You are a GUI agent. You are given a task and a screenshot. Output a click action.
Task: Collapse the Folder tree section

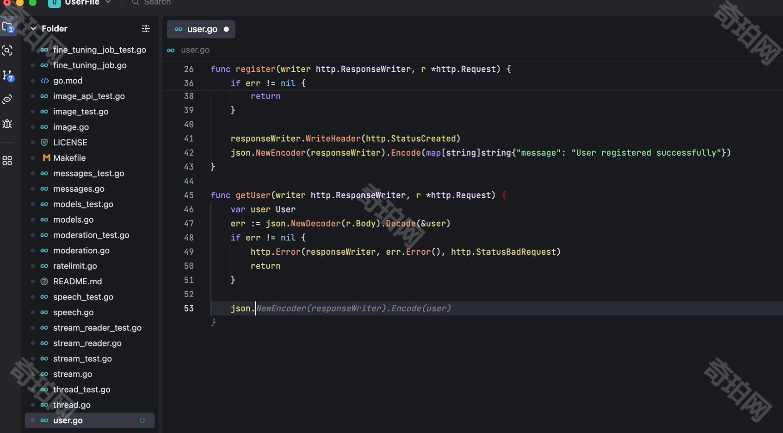pos(33,29)
